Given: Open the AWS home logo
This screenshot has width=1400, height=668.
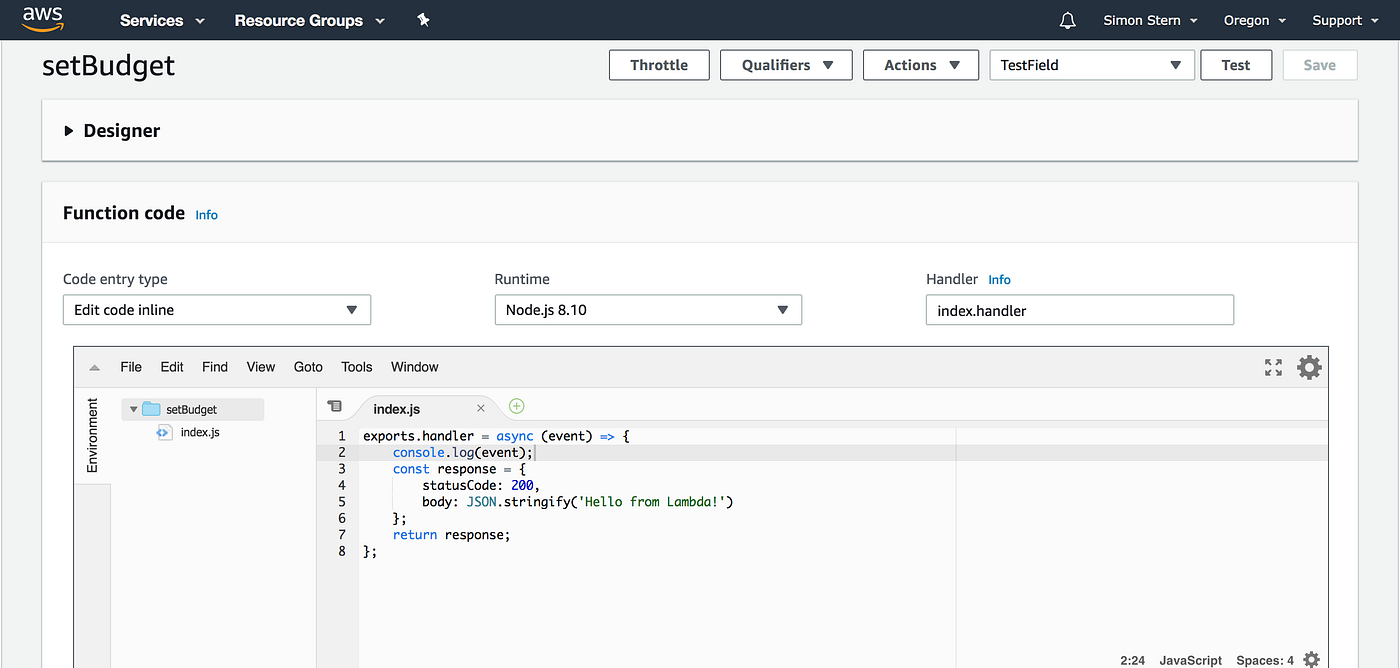Looking at the screenshot, I should [42, 18].
